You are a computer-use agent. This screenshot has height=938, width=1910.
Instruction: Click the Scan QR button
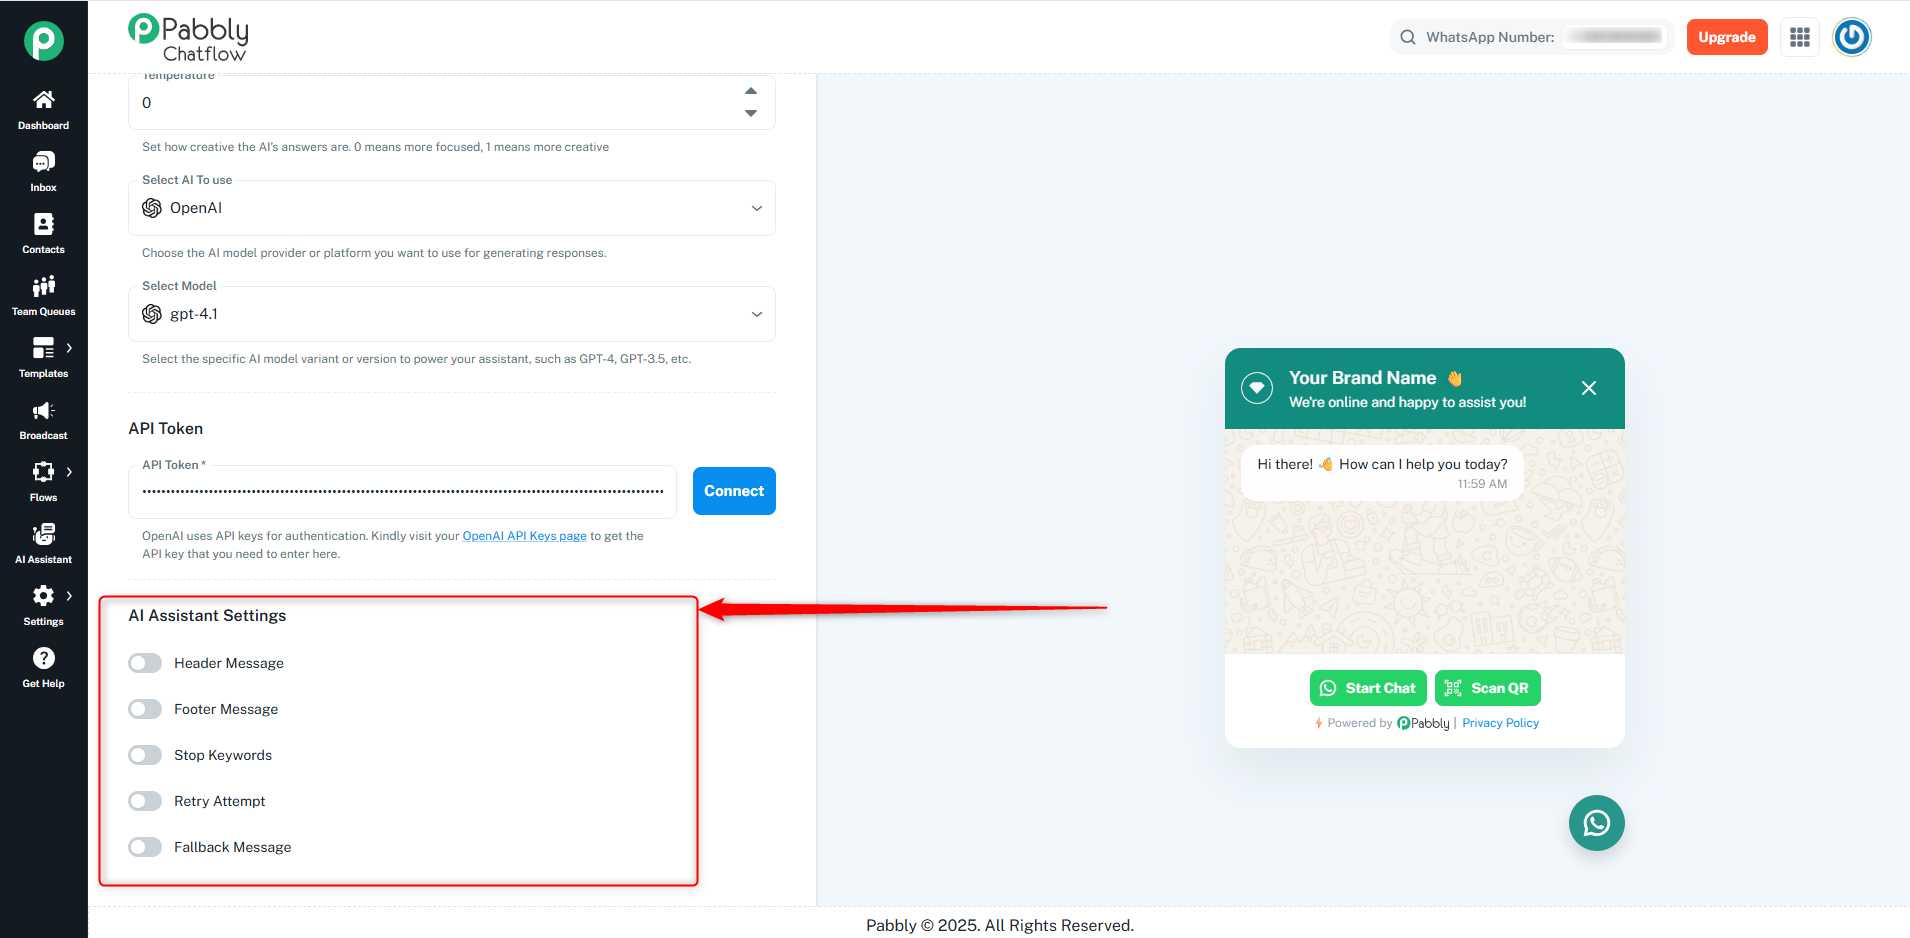[x=1488, y=688]
